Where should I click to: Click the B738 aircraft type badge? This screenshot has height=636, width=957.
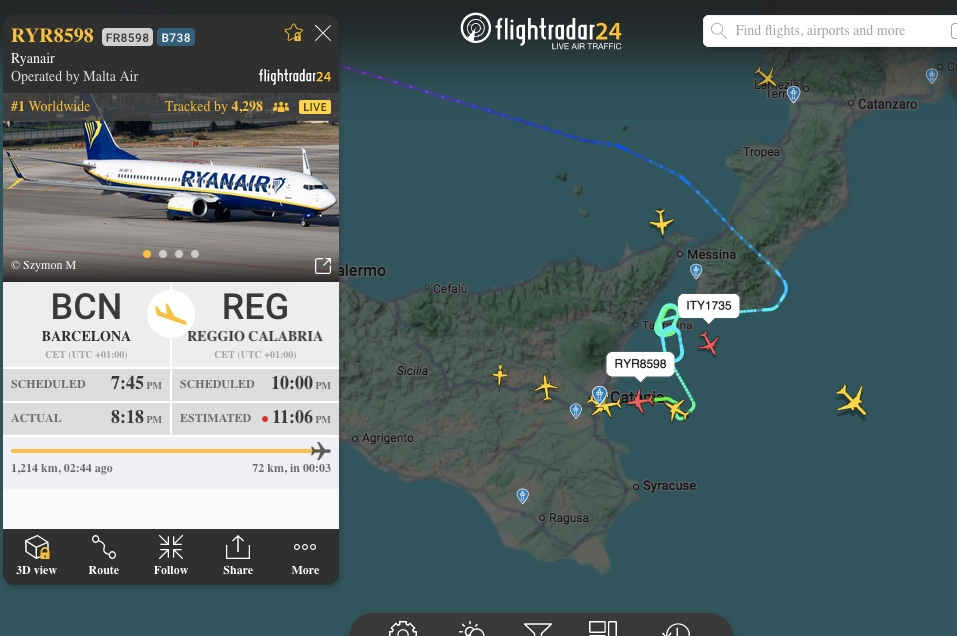pyautogui.click(x=176, y=37)
